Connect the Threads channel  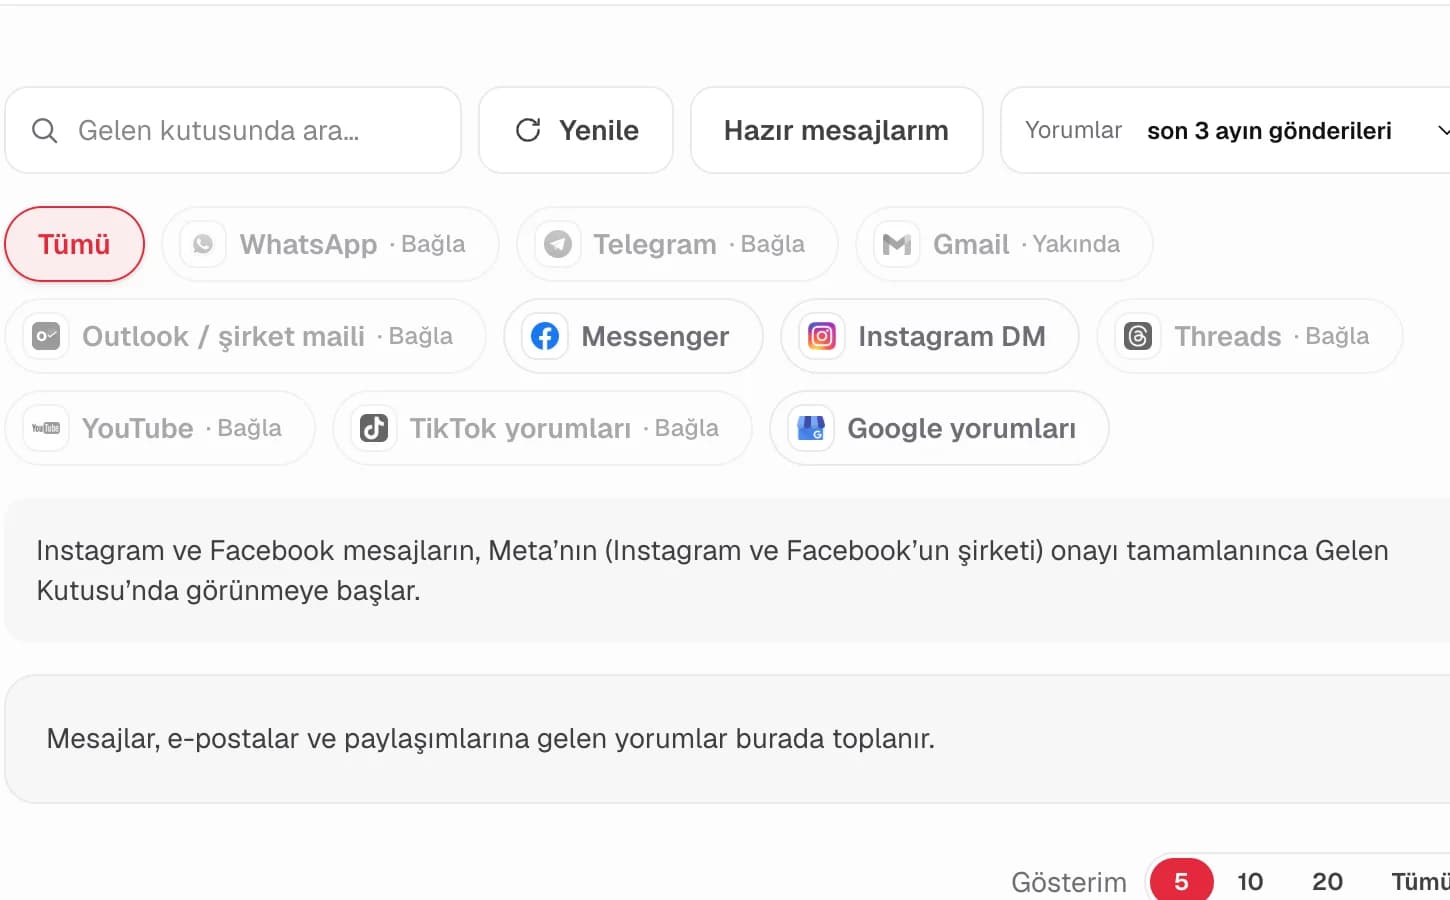[1250, 336]
